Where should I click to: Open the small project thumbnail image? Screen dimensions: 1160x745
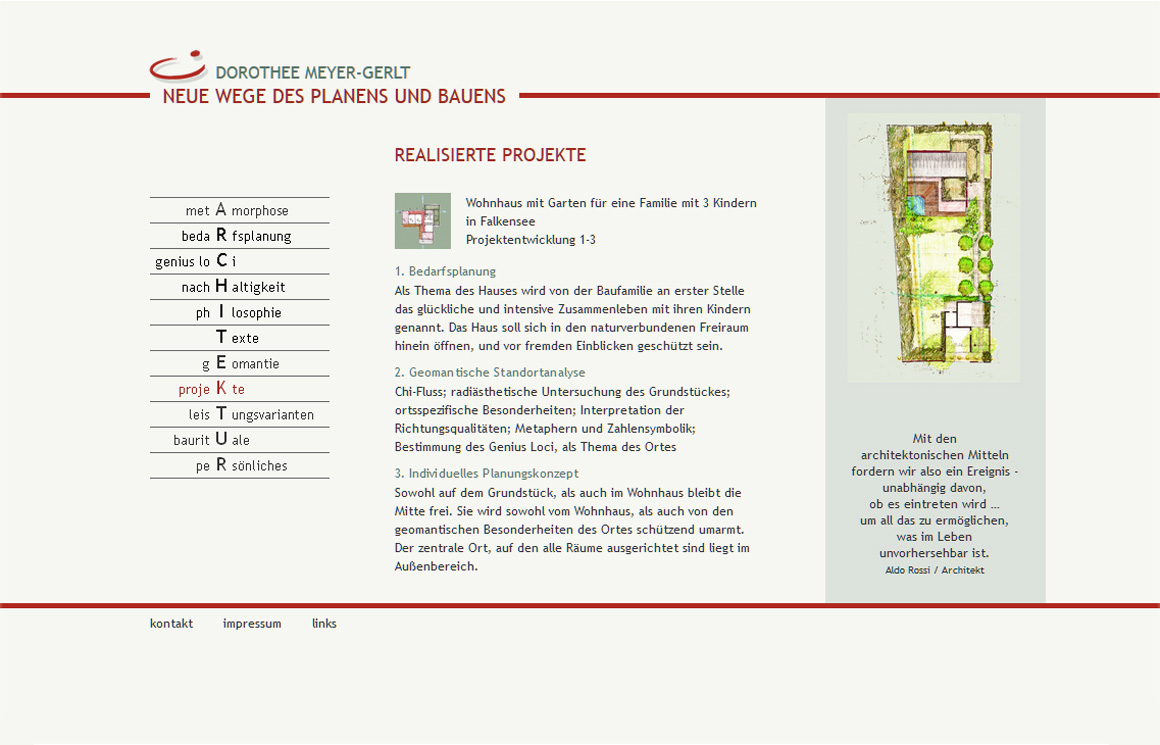coord(422,221)
